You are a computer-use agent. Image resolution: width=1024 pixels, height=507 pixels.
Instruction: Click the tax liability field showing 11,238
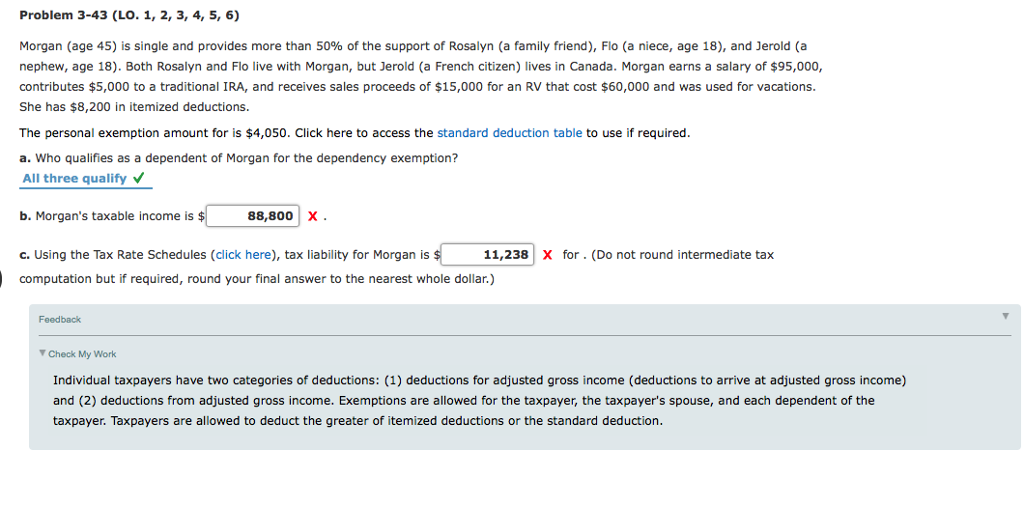pyautogui.click(x=488, y=254)
